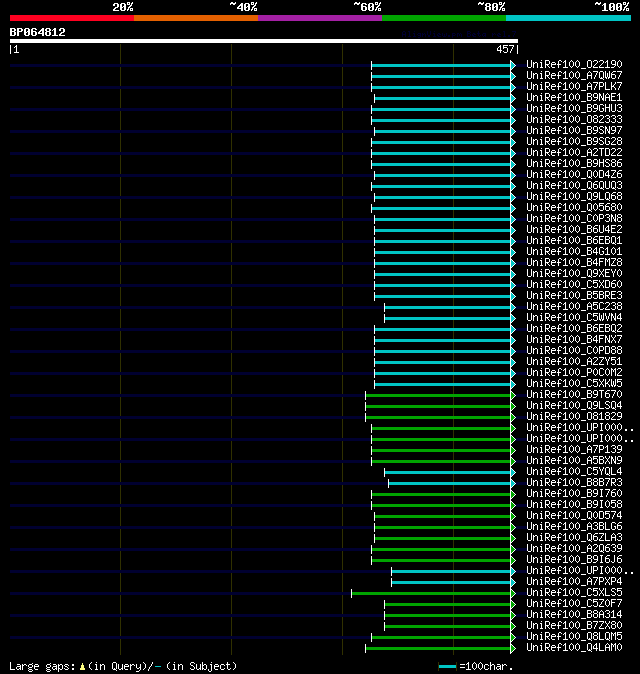Click the UniRef100_O81829 label
Screen dimensions: 640x674
click(574, 417)
